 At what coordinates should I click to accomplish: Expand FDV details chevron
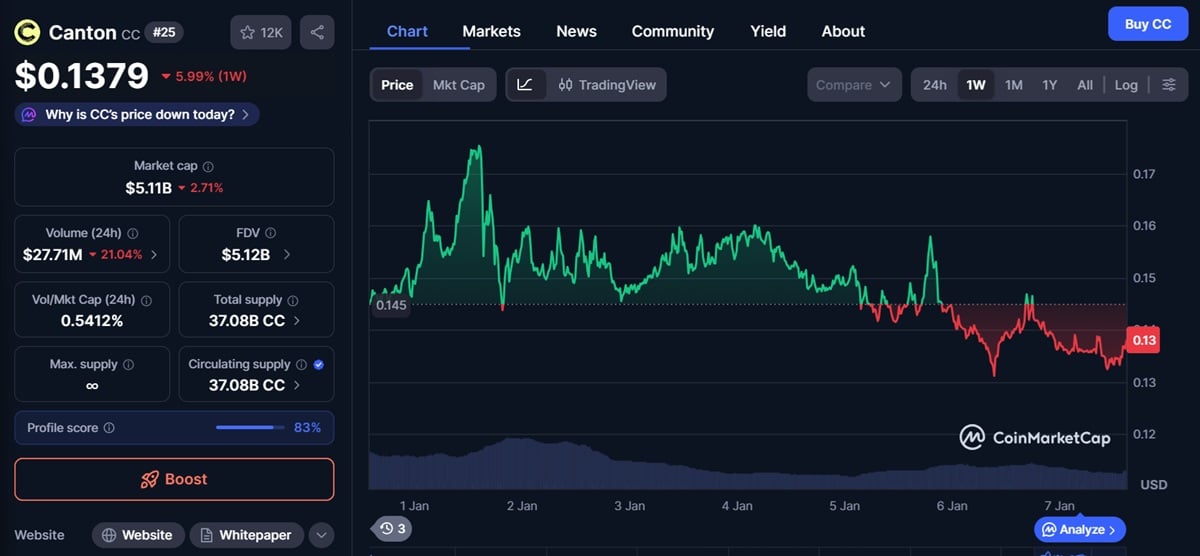[287, 255]
